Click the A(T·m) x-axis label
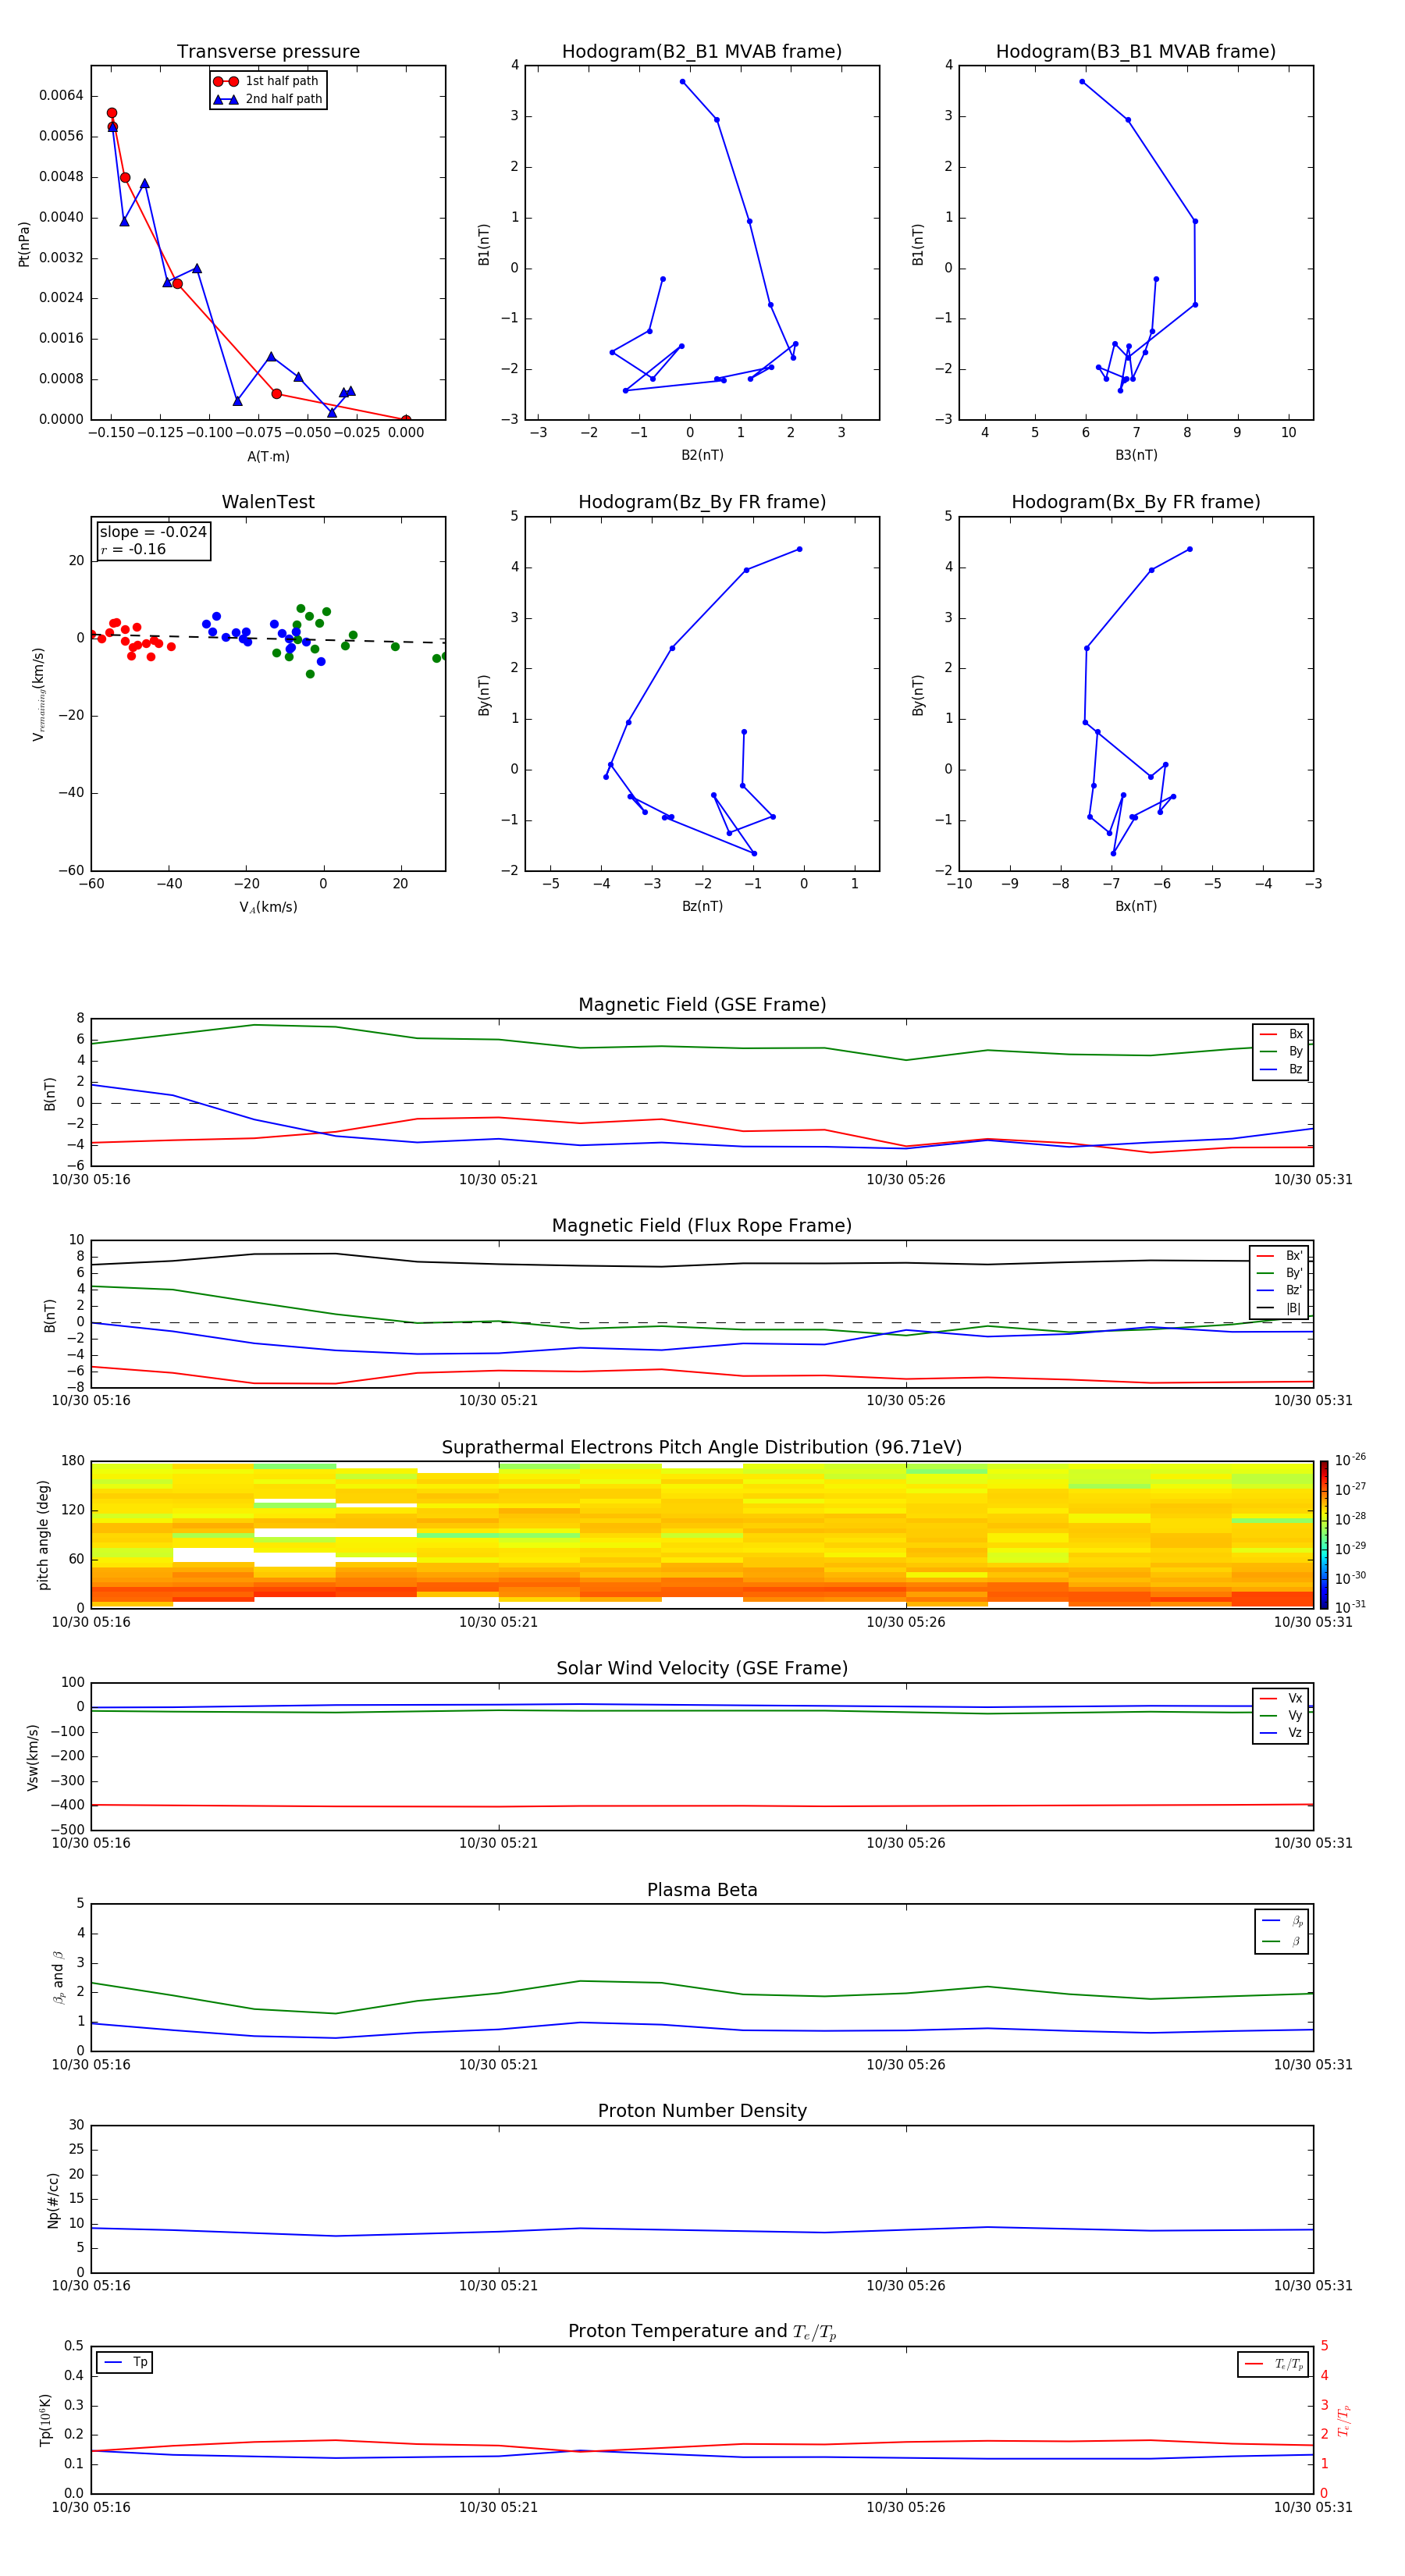Image resolution: width=1405 pixels, height=2576 pixels. tap(268, 457)
